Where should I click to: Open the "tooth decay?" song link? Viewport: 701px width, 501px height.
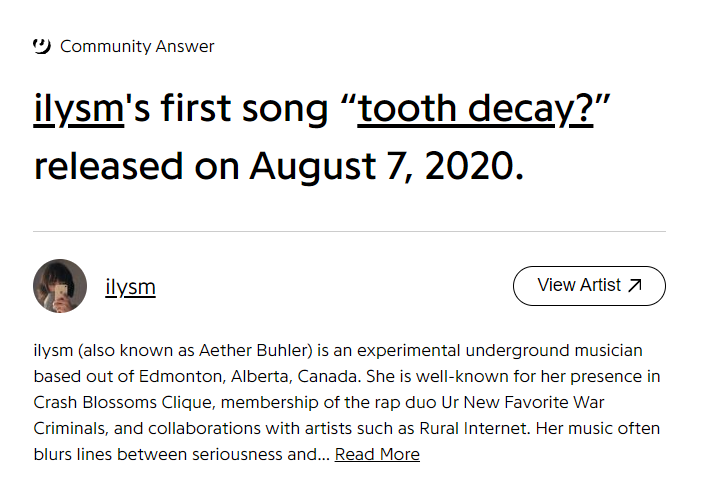[x=475, y=111]
